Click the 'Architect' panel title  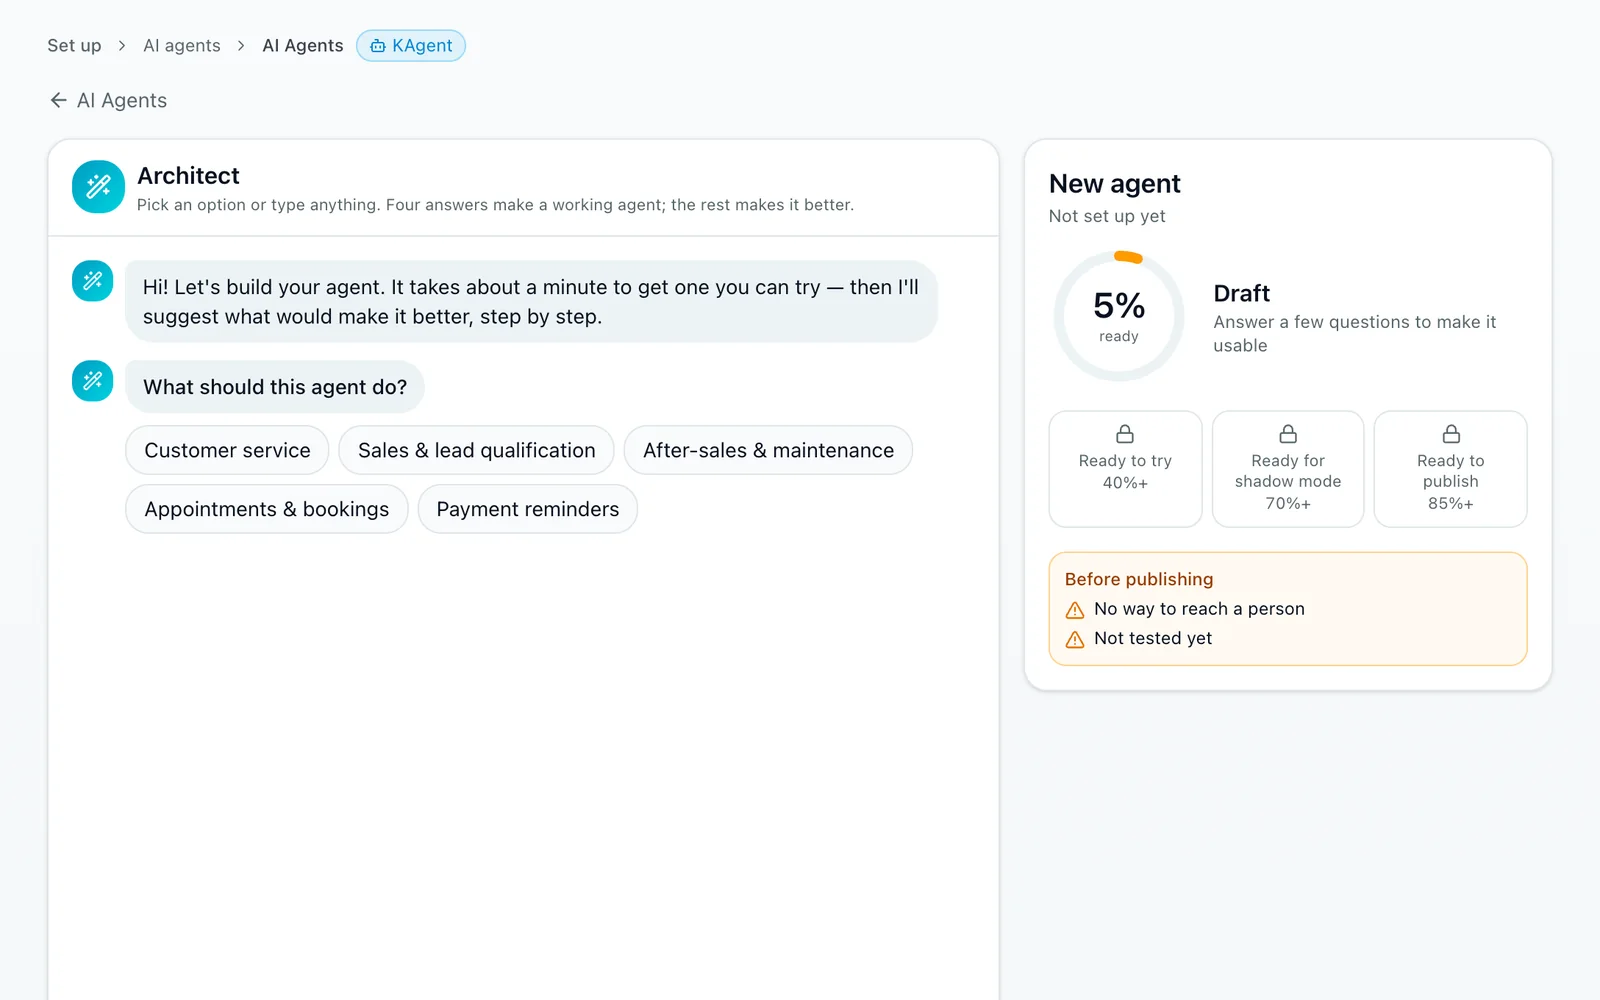point(188,176)
